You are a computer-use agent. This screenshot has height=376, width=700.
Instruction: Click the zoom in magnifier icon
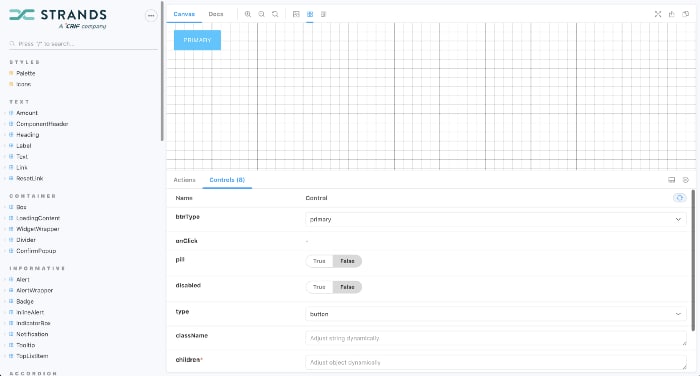coord(248,14)
